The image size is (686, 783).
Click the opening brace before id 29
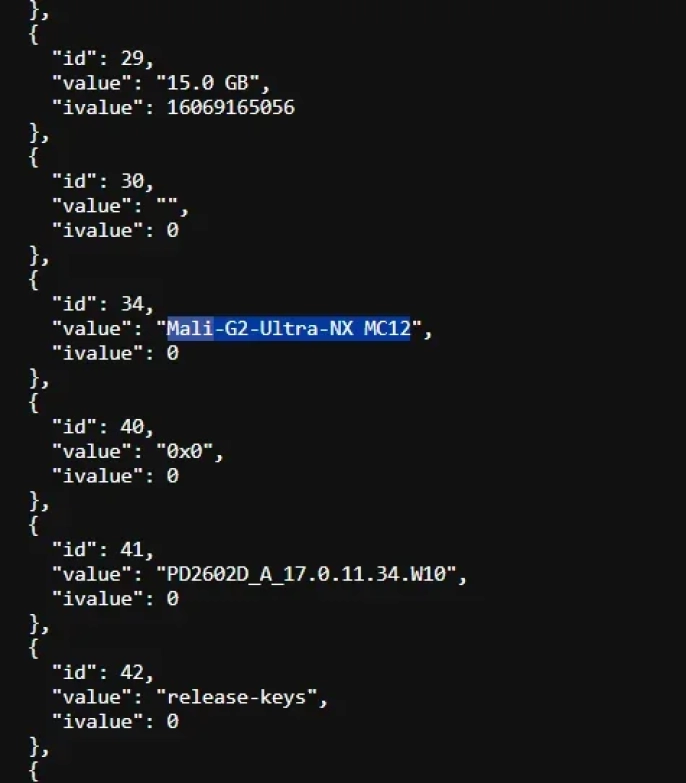pos(34,34)
